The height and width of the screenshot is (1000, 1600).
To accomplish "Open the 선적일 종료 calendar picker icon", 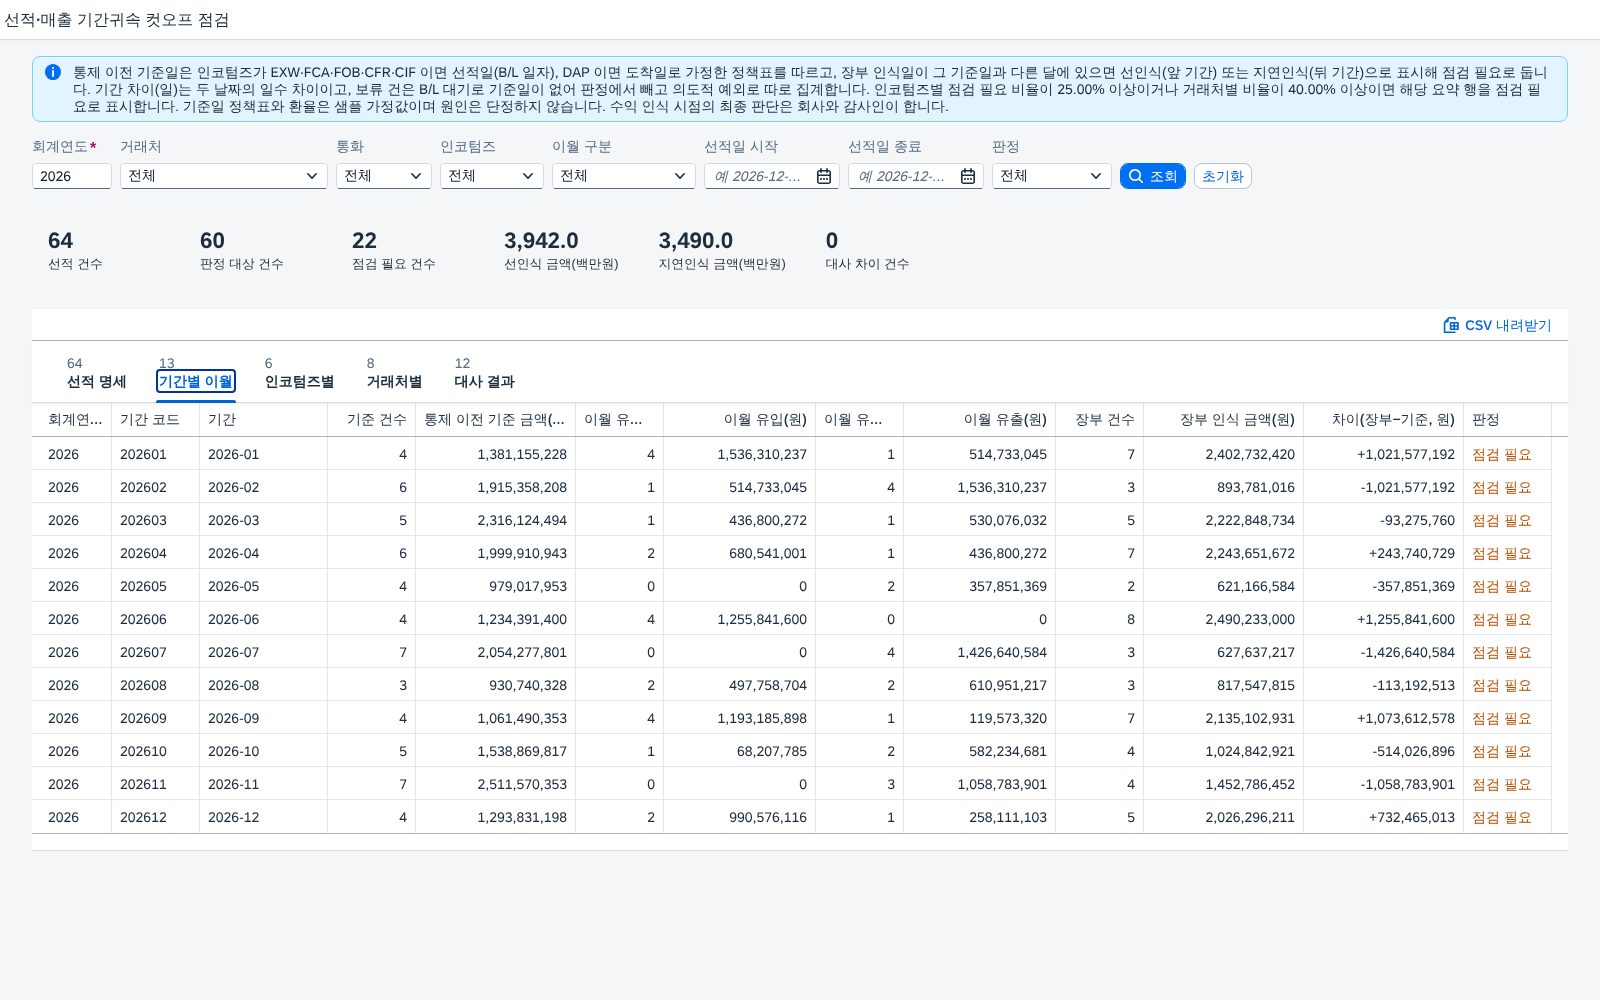I will (968, 176).
